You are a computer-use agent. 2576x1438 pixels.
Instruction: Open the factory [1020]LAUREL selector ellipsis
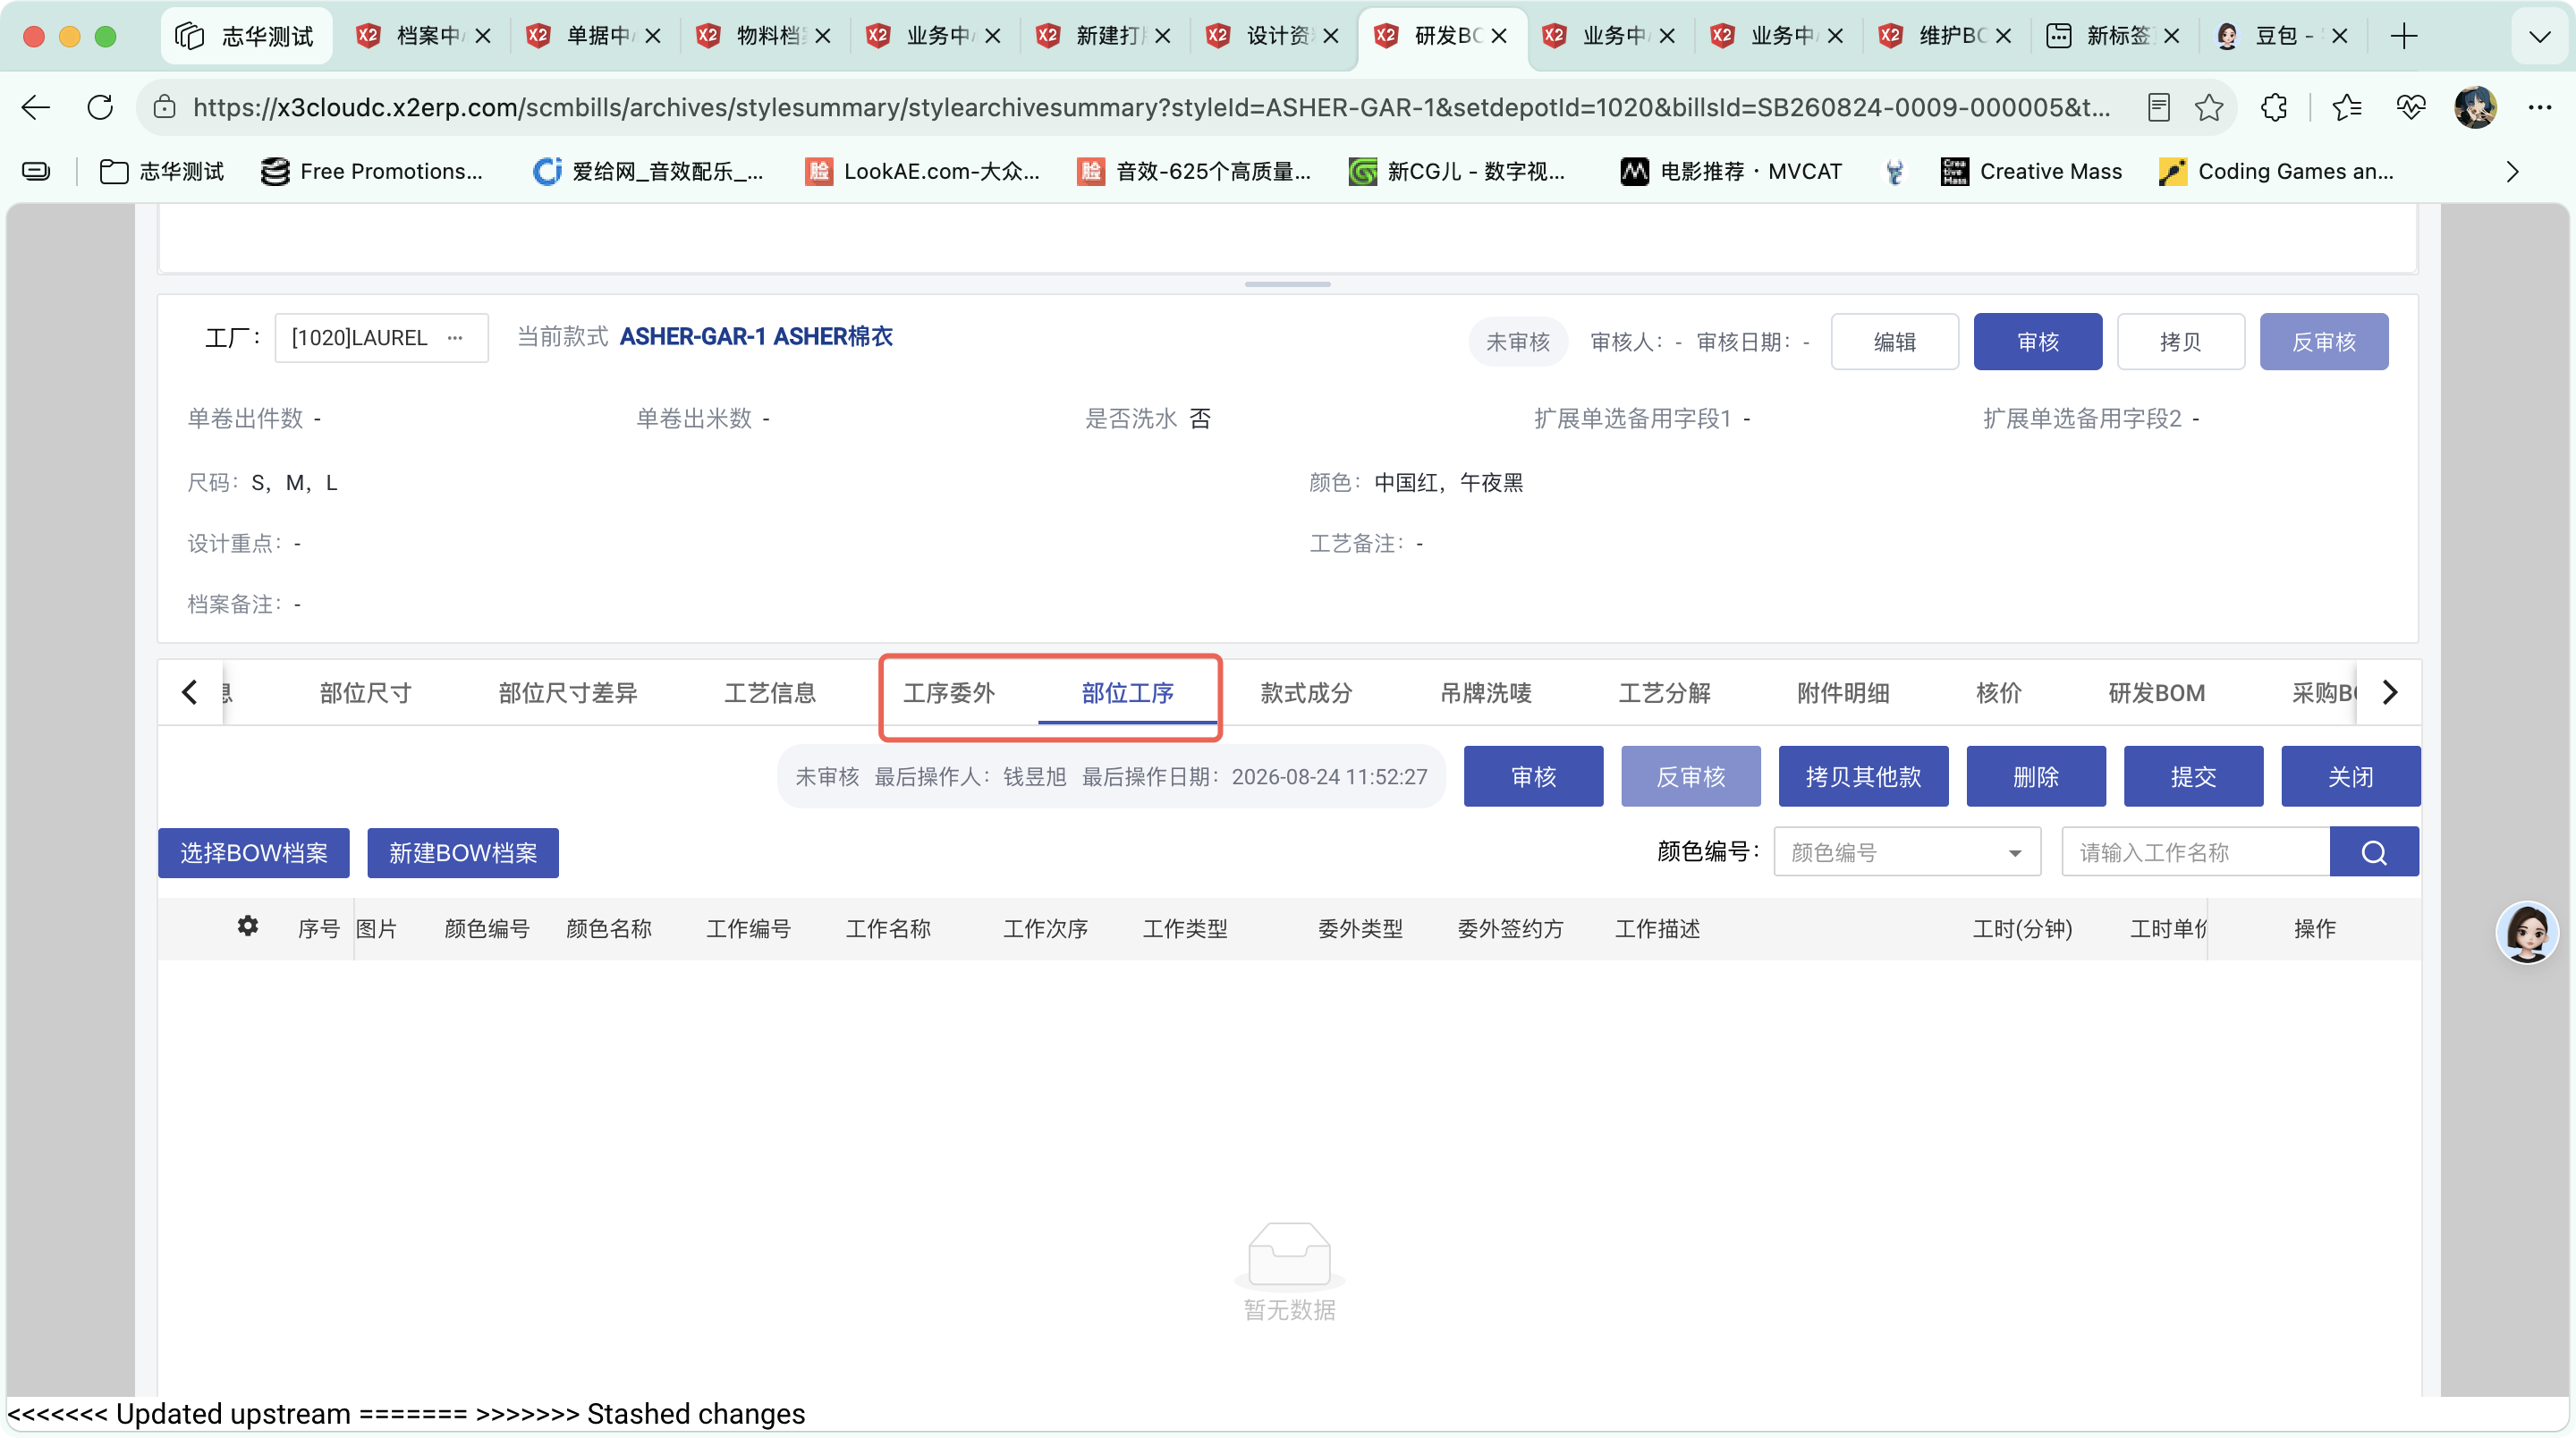pos(455,338)
